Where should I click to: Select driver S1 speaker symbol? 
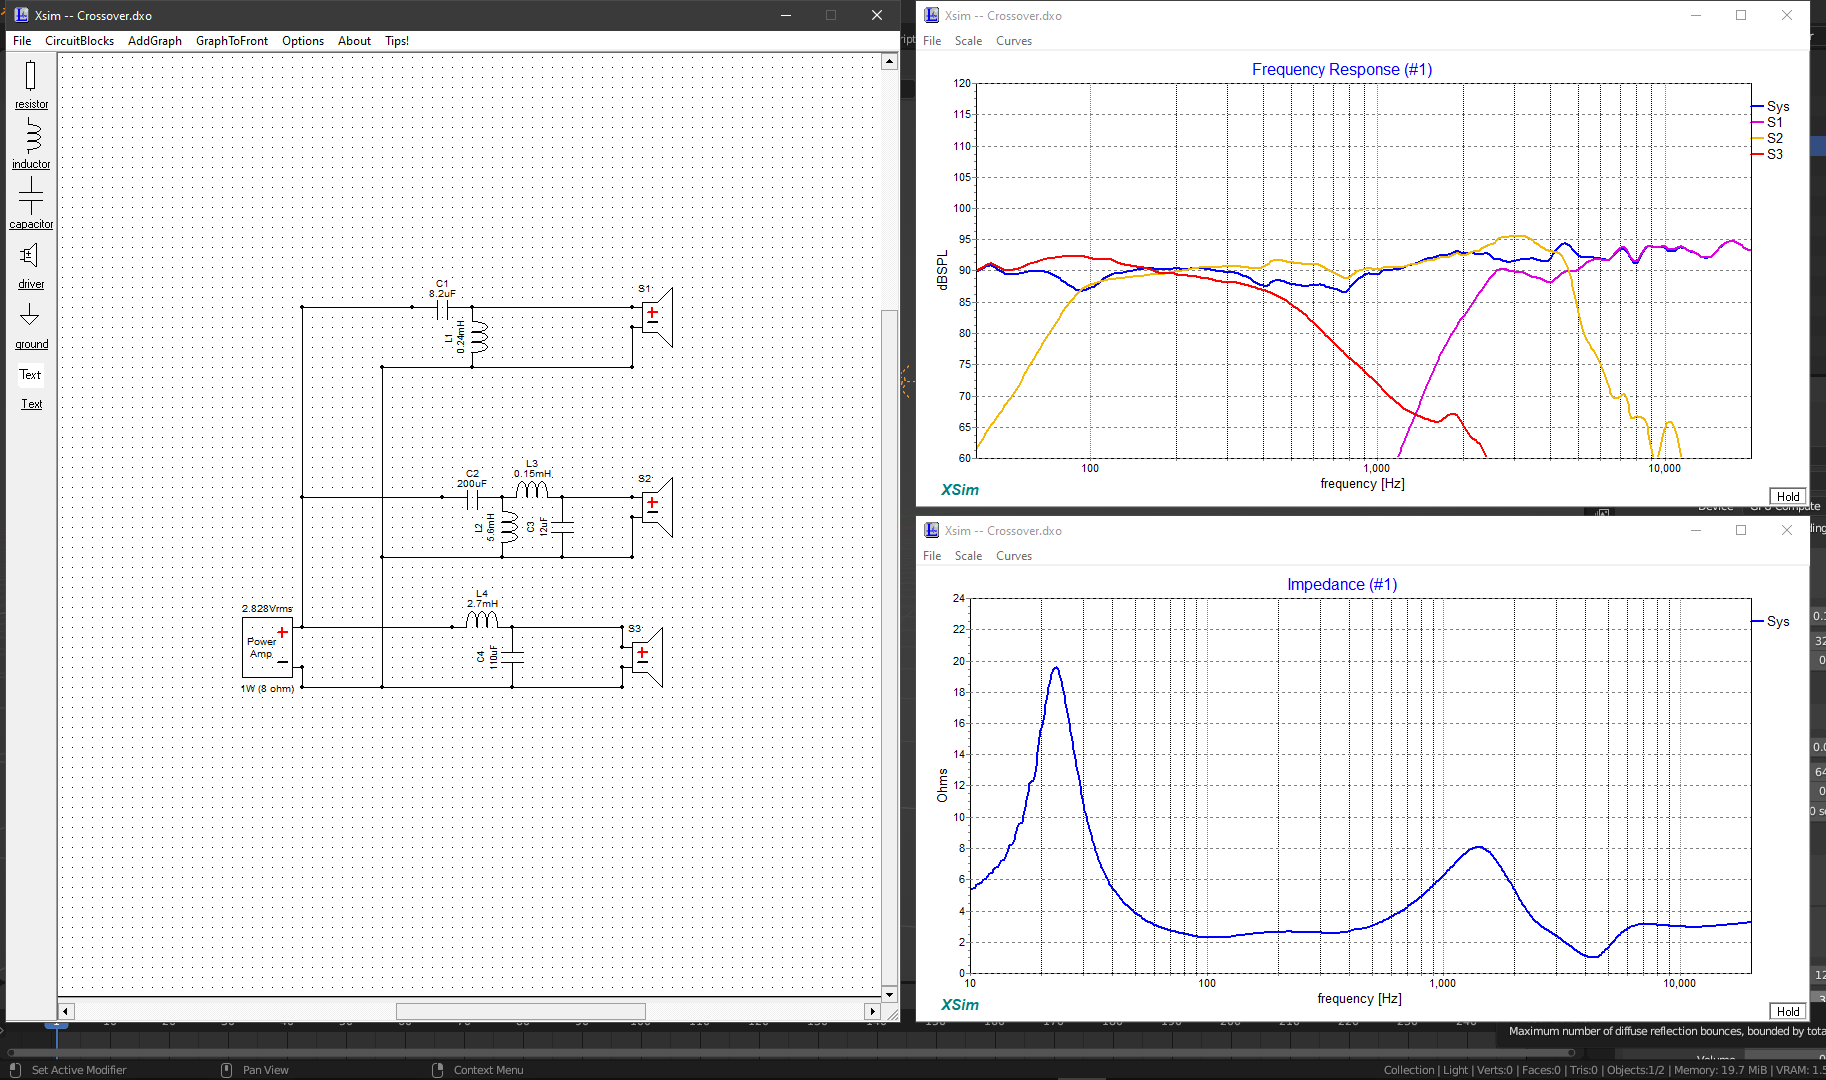[657, 317]
